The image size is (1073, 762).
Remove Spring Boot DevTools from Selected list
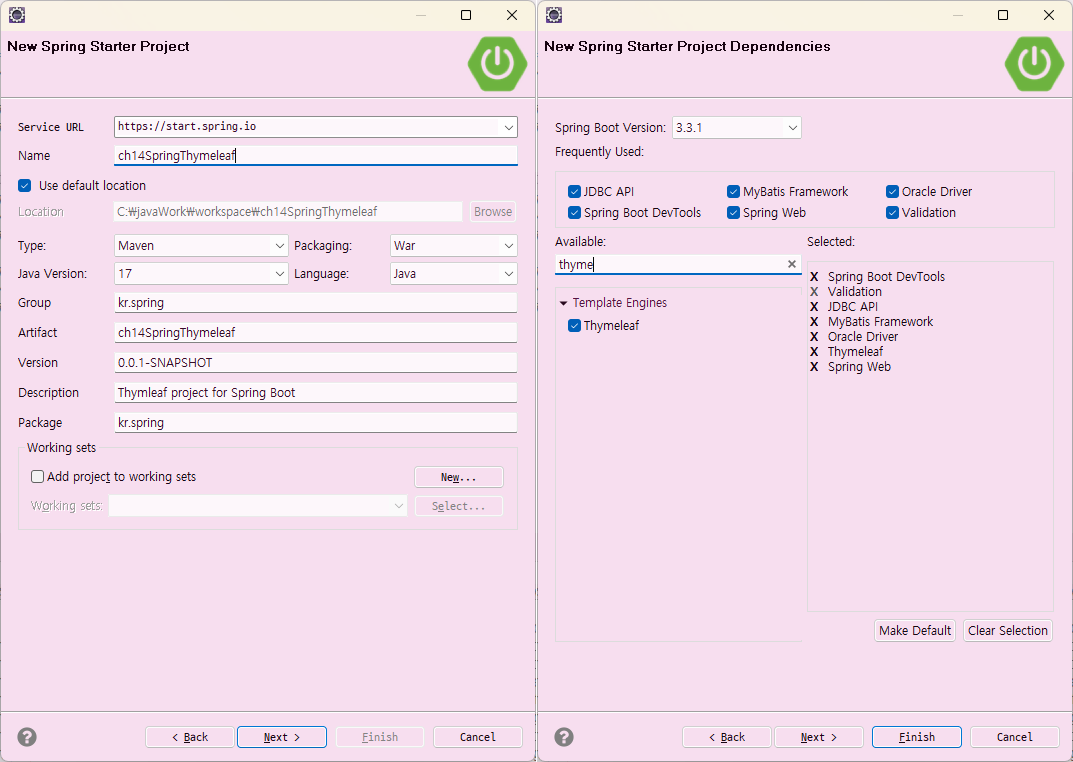tap(814, 276)
